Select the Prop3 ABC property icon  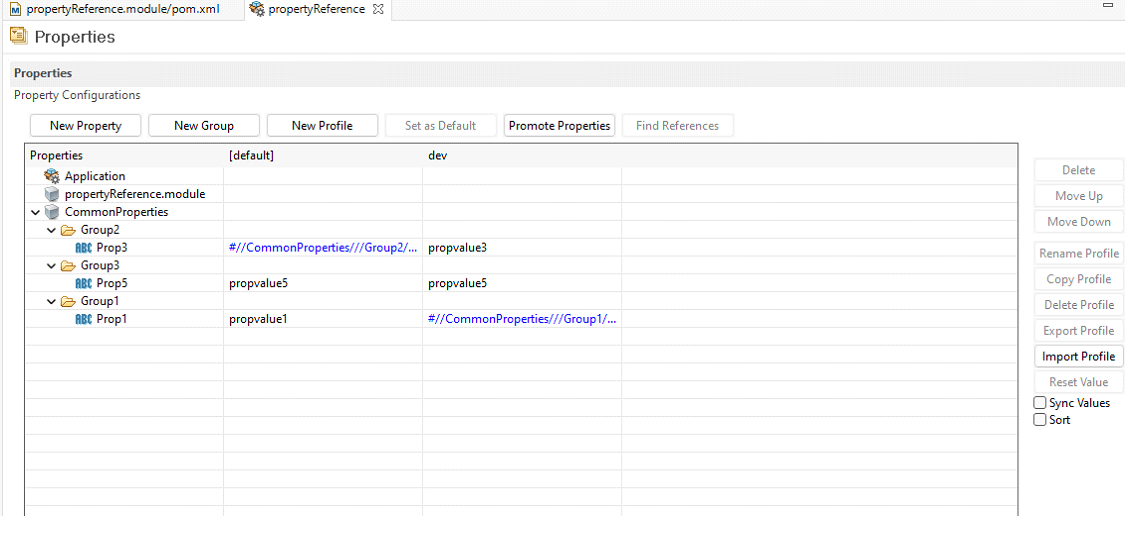point(84,248)
